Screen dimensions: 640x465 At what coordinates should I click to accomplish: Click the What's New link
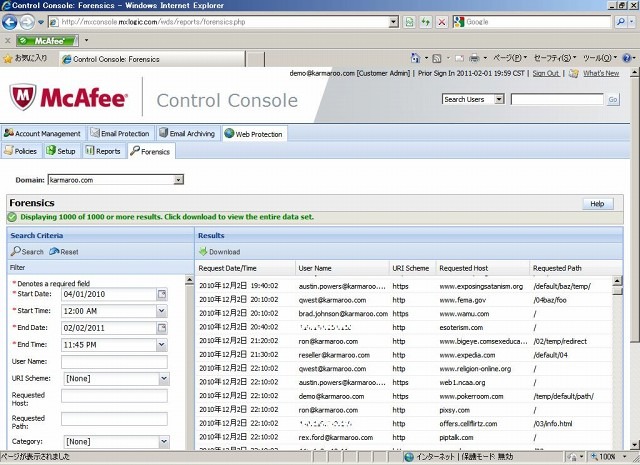(x=601, y=73)
